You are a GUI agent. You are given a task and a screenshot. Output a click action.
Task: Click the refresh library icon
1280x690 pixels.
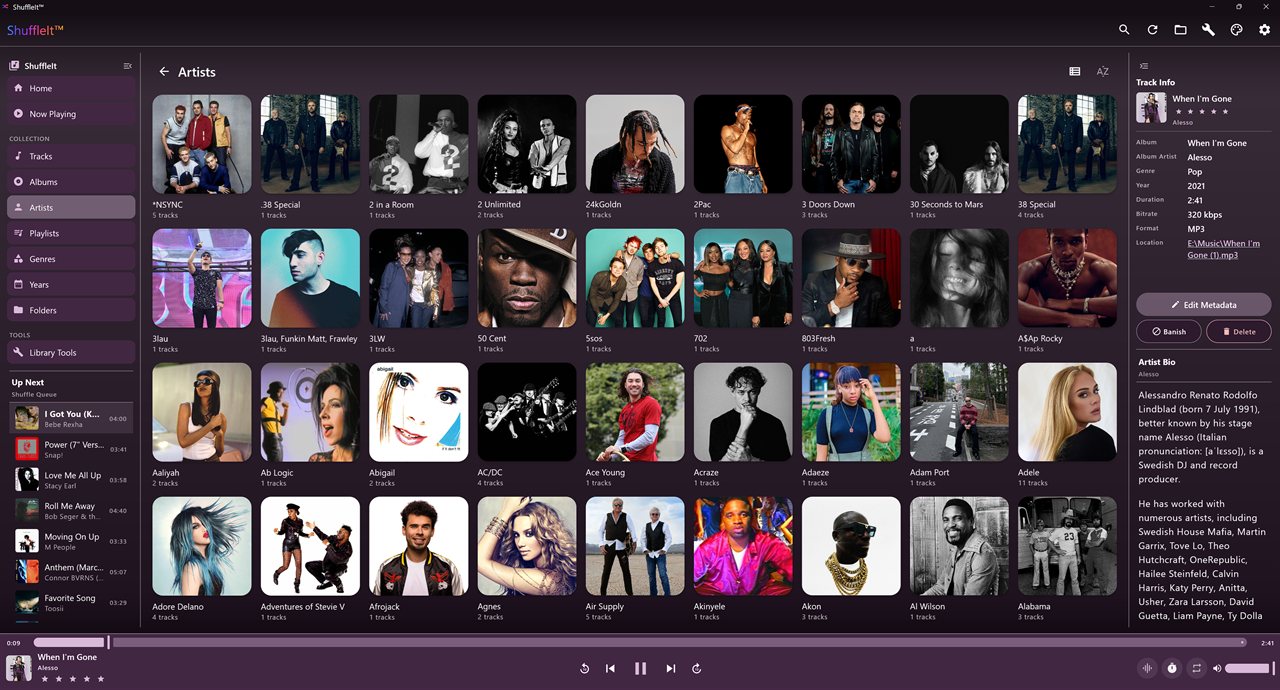click(x=1152, y=30)
